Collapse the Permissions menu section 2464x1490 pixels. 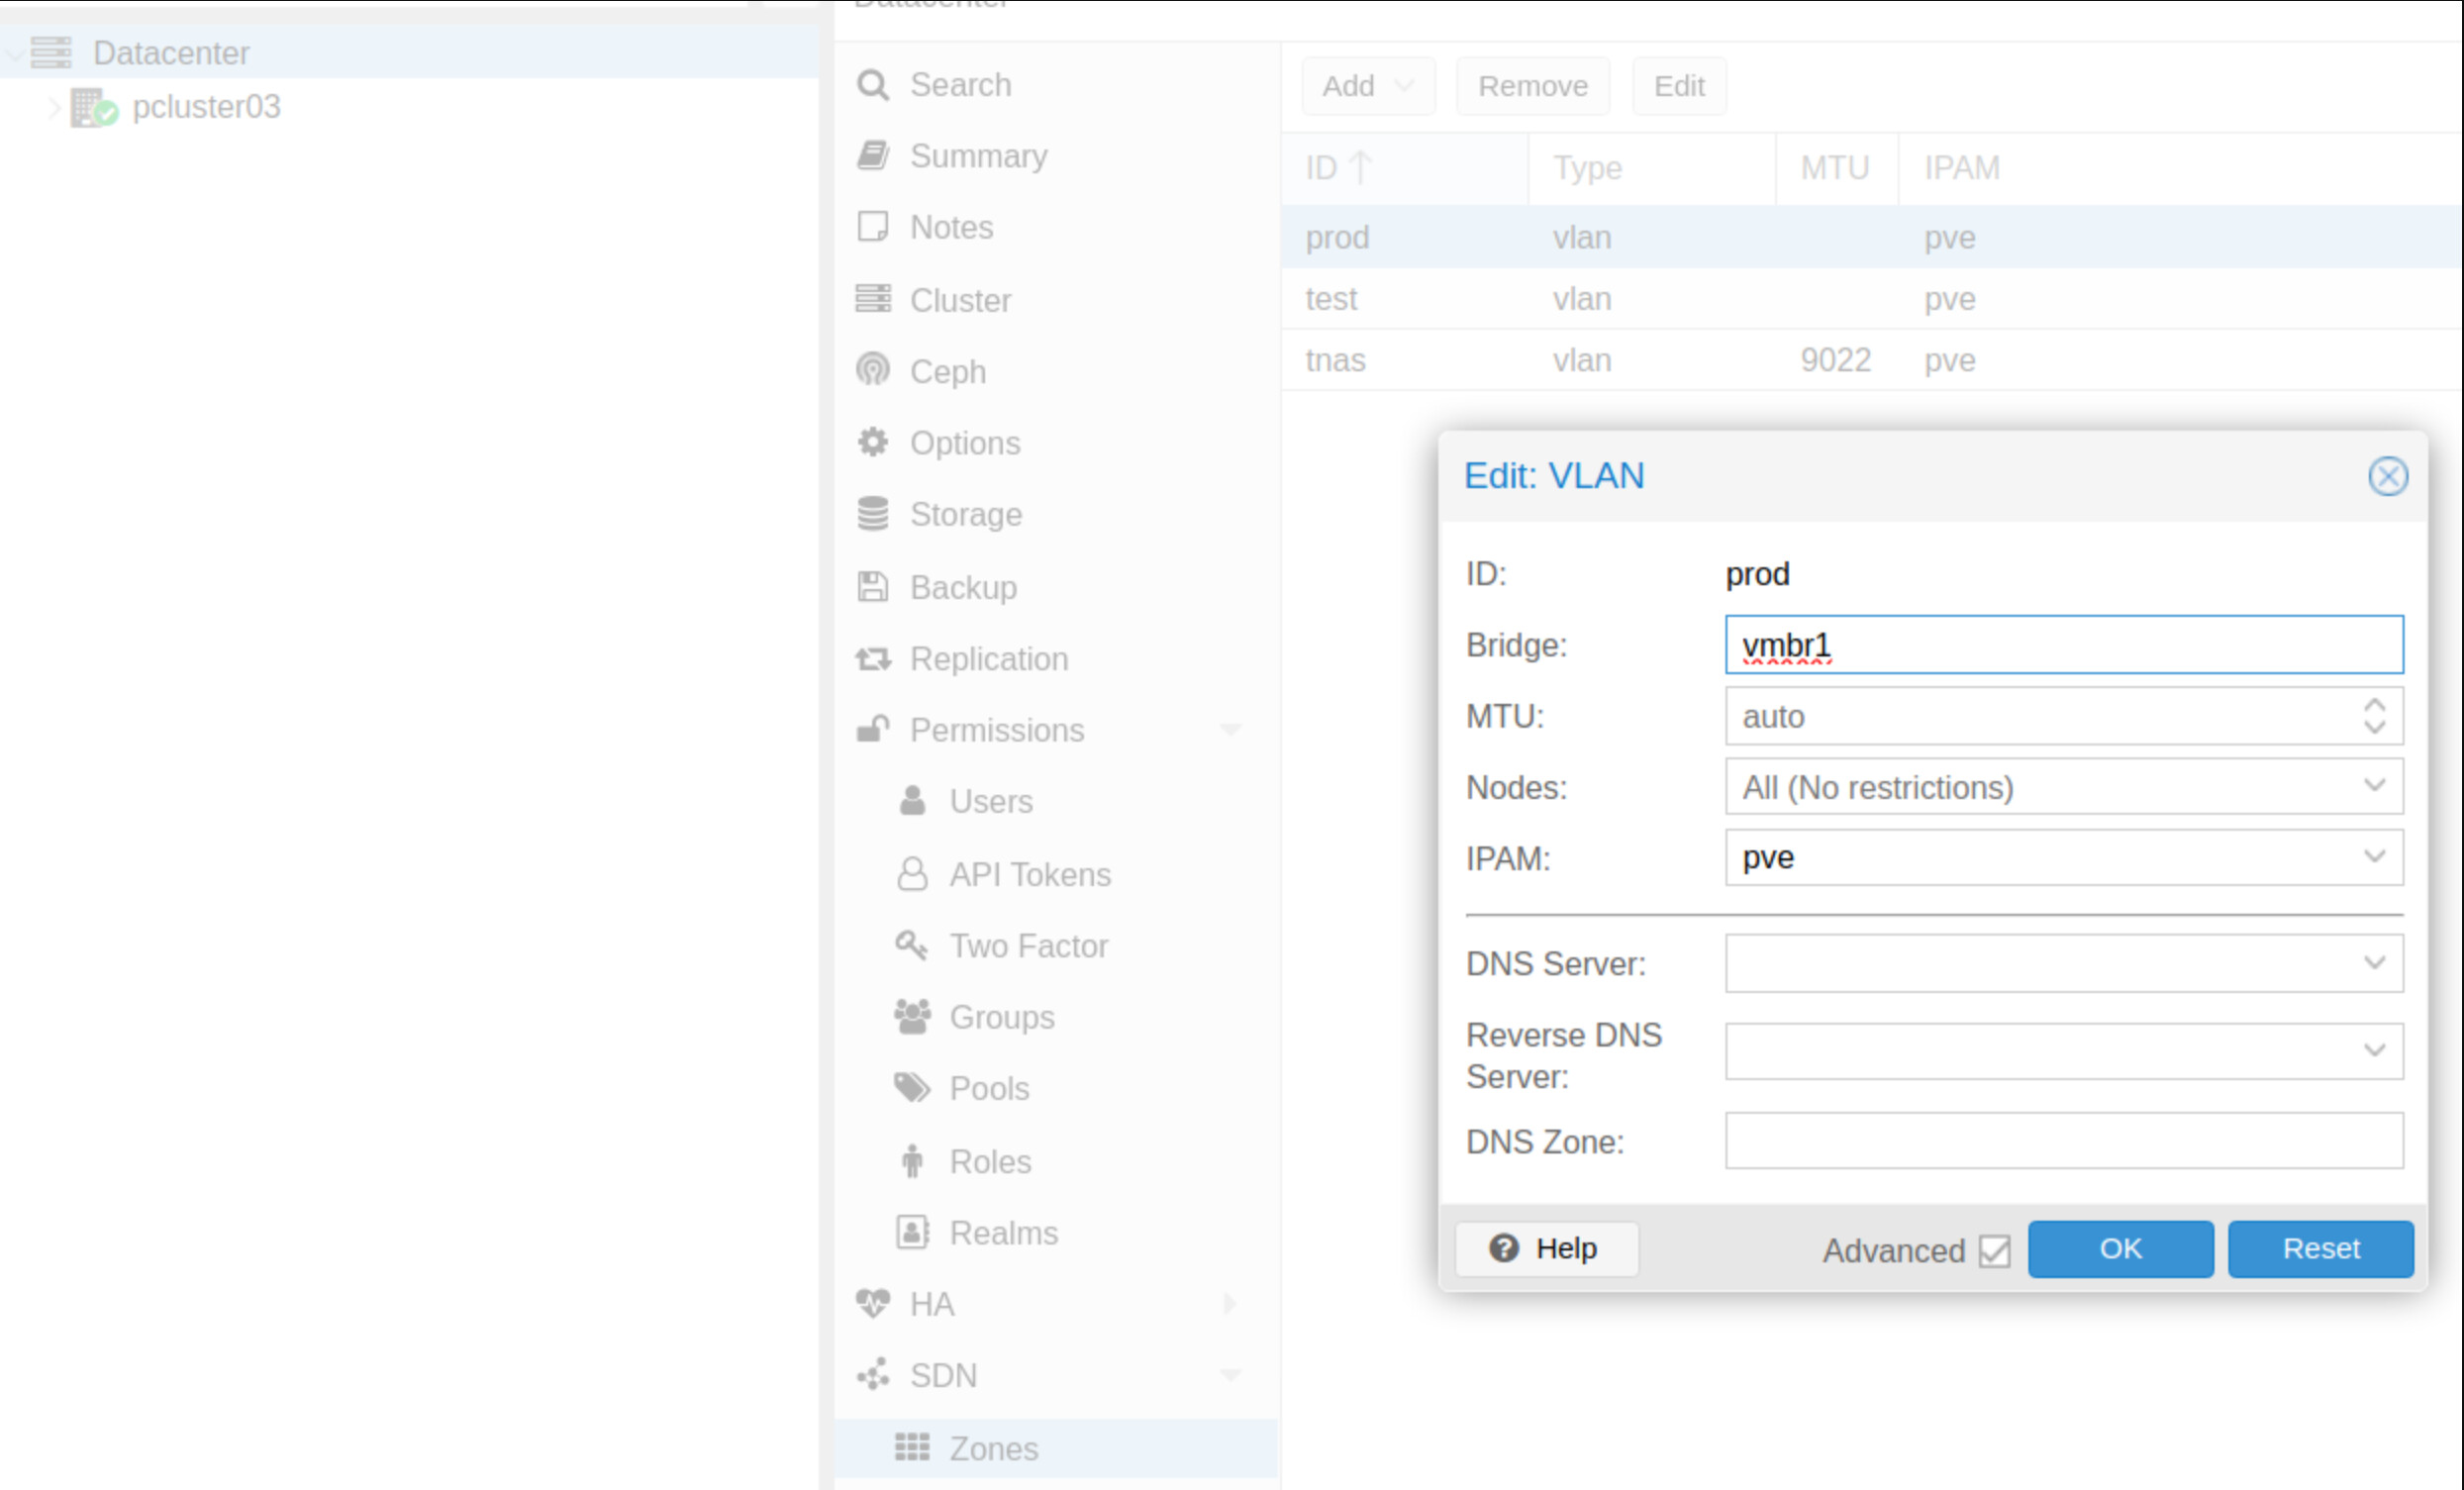coord(1230,730)
